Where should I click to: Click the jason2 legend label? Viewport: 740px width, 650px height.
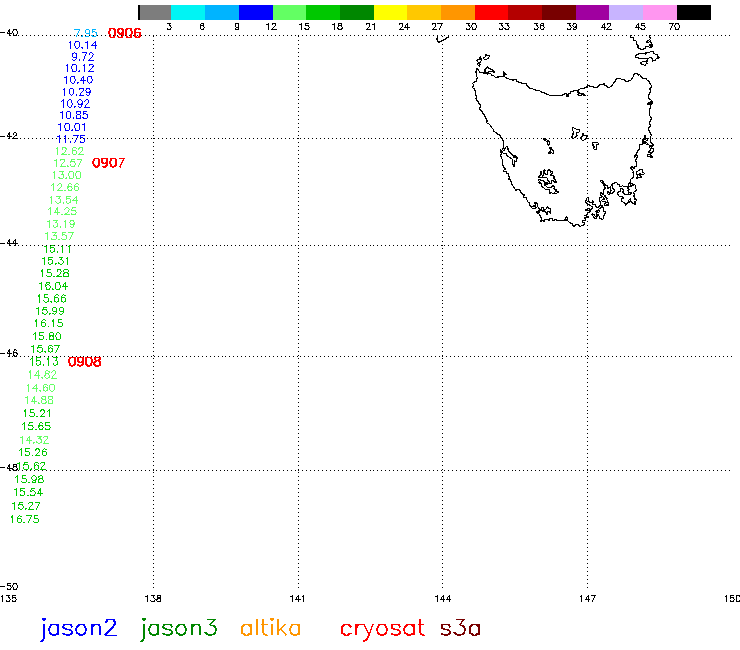pyautogui.click(x=78, y=629)
